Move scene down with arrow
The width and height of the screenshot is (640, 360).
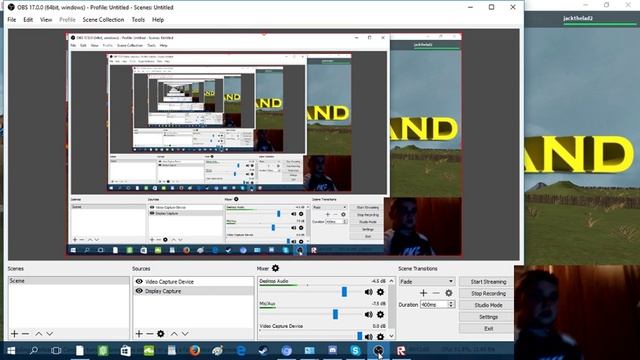coord(49,334)
